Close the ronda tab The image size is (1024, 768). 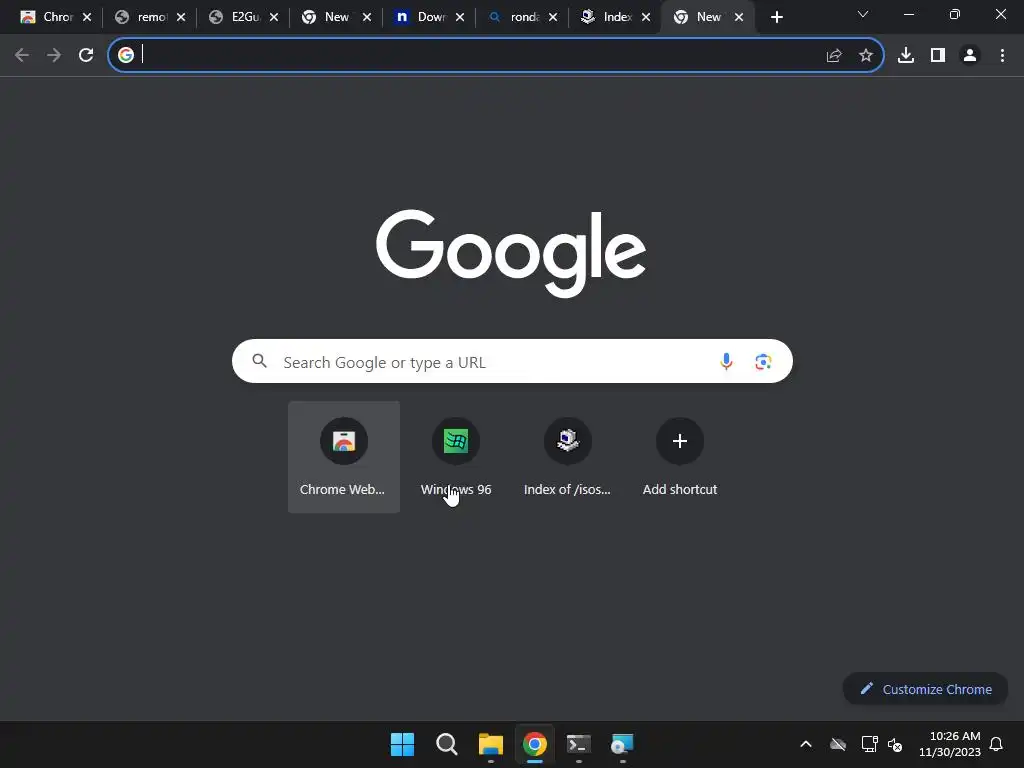point(552,17)
